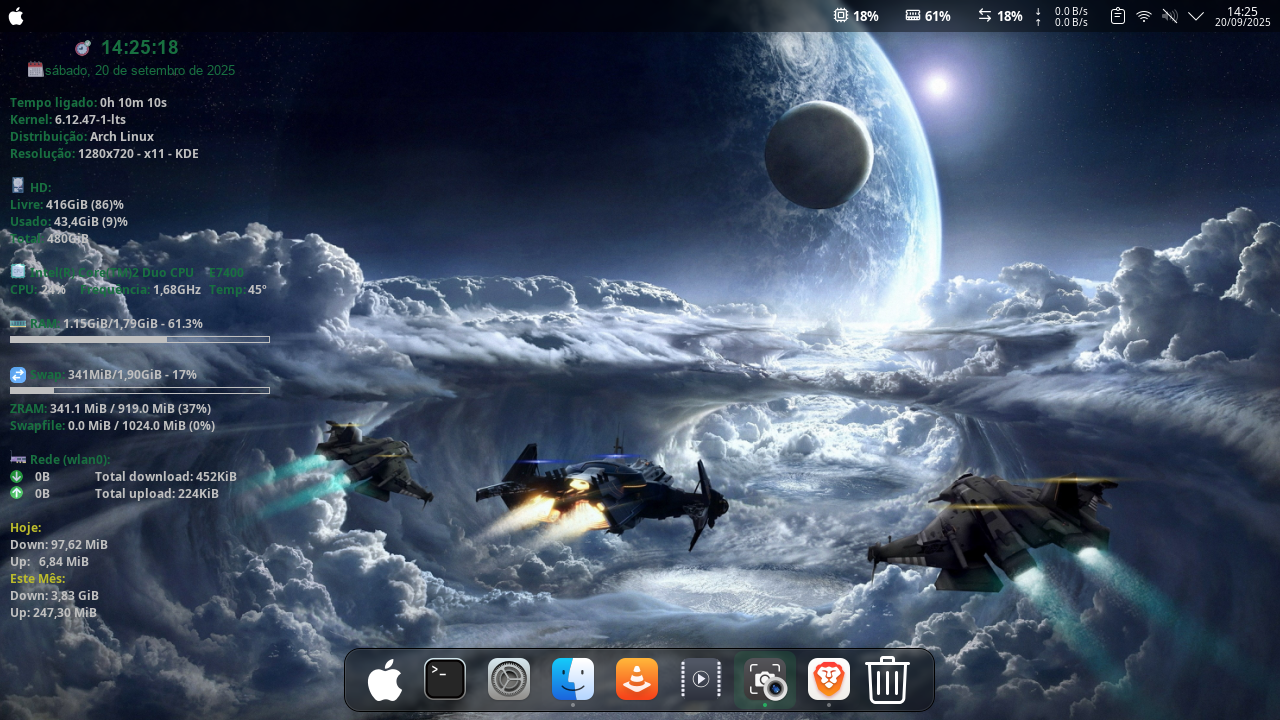Click the 'Temp: 45°' CPU reading
1280x720 pixels.
tap(238, 290)
